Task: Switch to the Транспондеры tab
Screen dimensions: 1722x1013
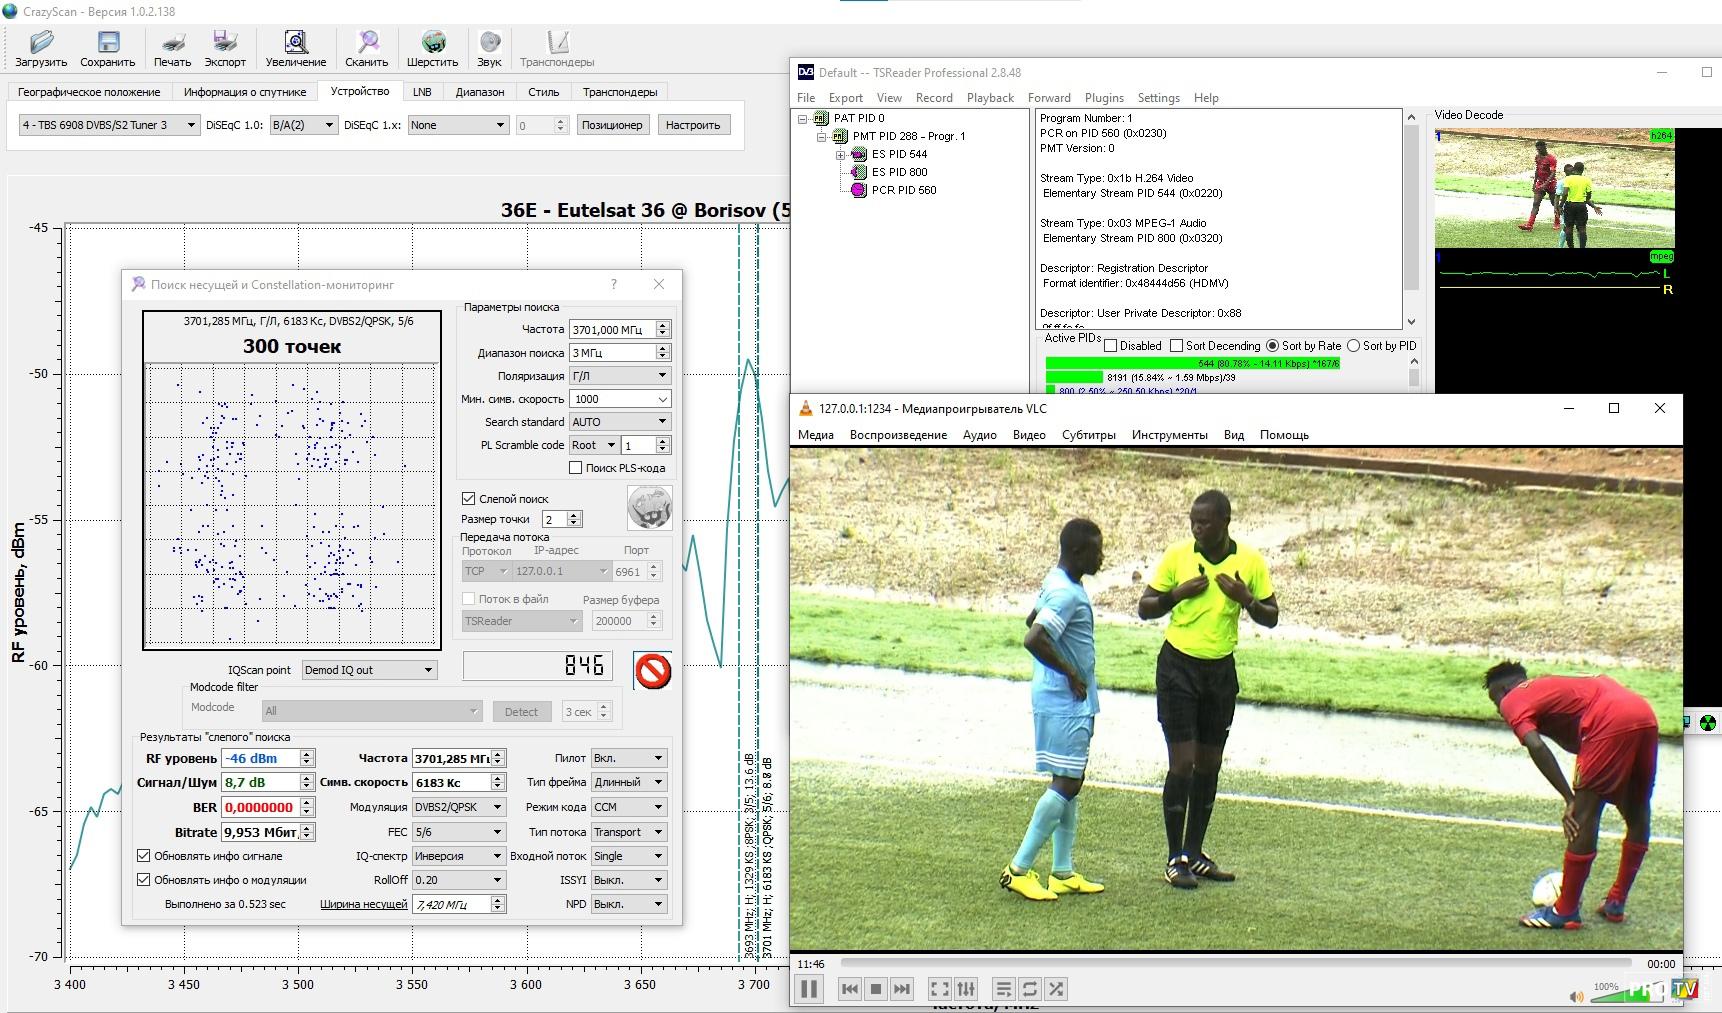Action: (620, 92)
